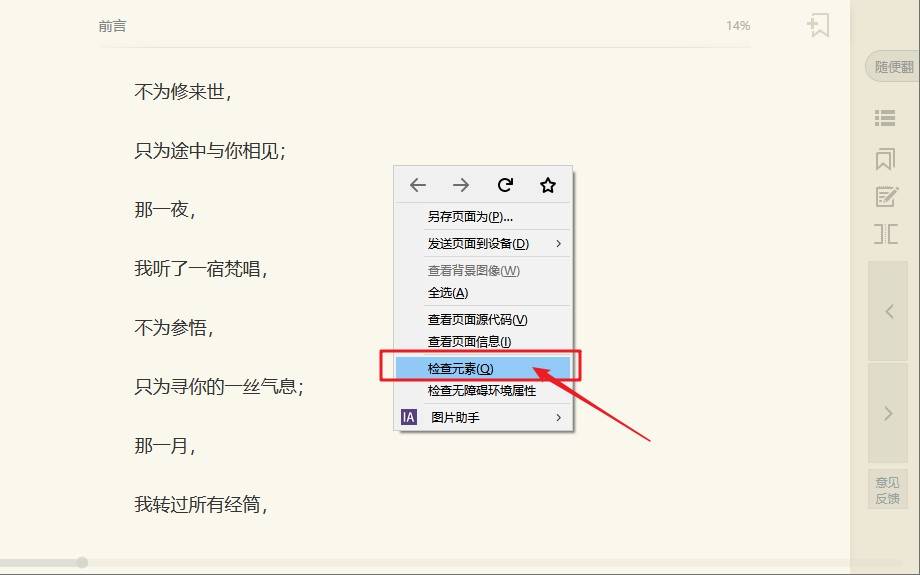Bookmark page with star icon
920x575 pixels.
pos(548,185)
